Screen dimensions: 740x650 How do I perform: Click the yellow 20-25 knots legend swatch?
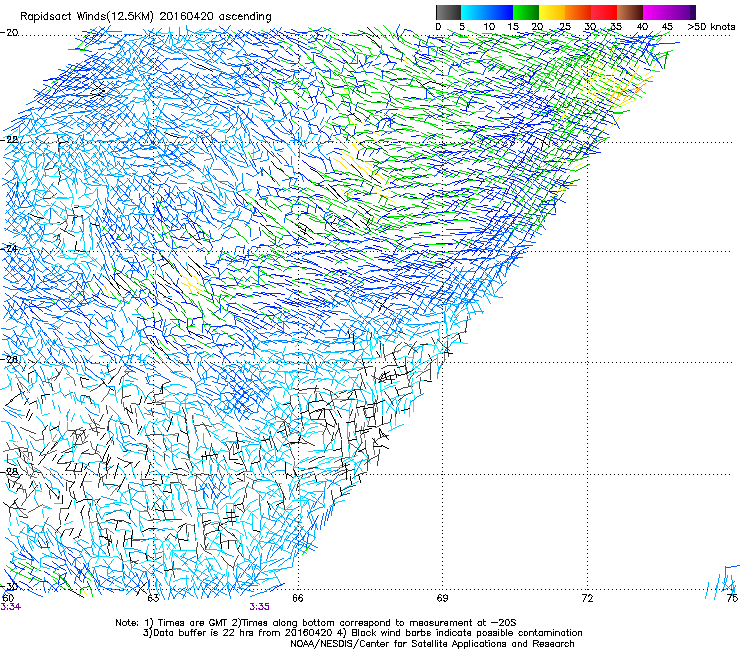point(552,12)
